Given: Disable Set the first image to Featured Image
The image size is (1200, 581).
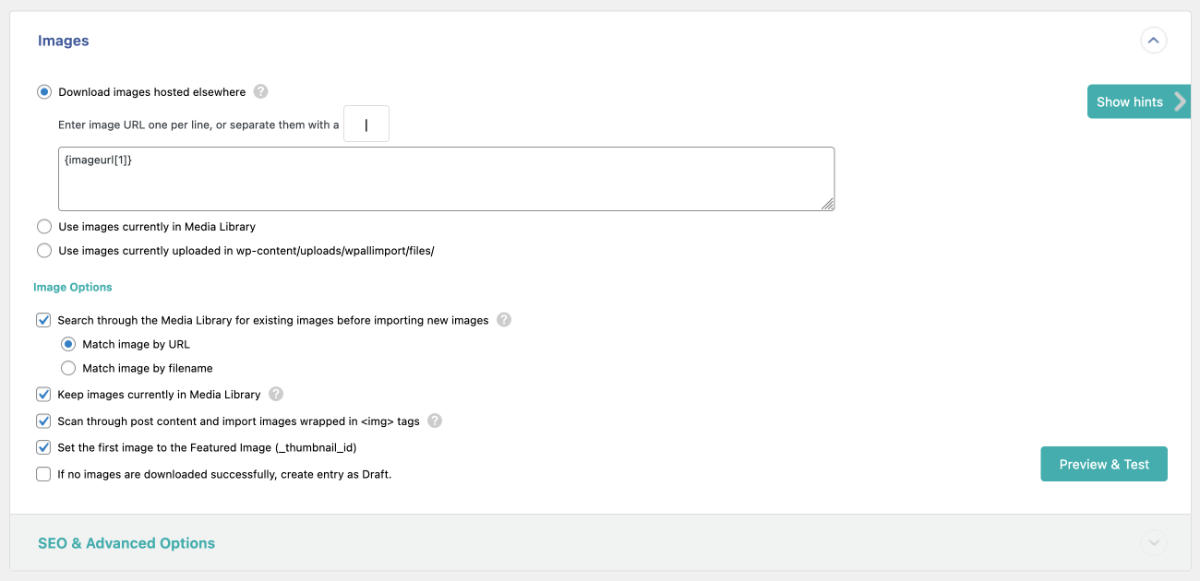Looking at the screenshot, I should pos(43,448).
